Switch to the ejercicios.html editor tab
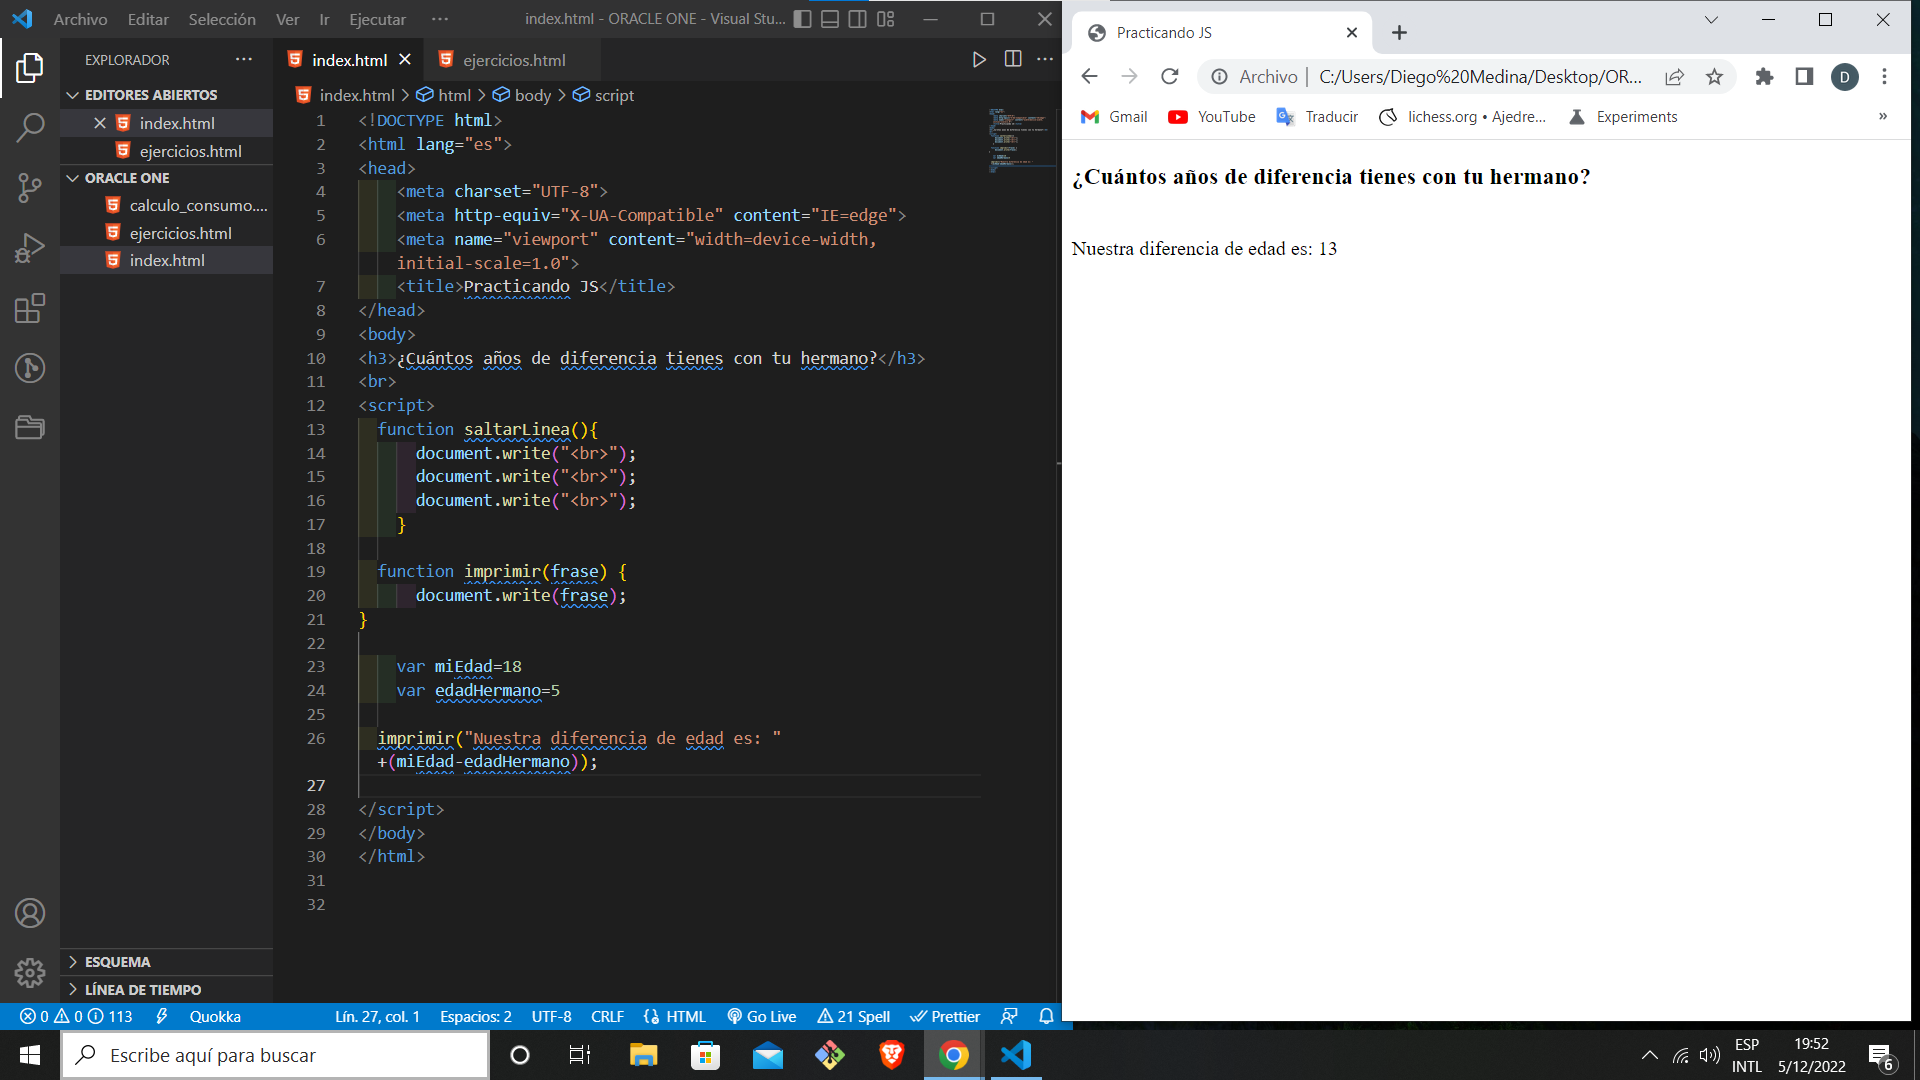Screen dimensions: 1920x1080 513,60
